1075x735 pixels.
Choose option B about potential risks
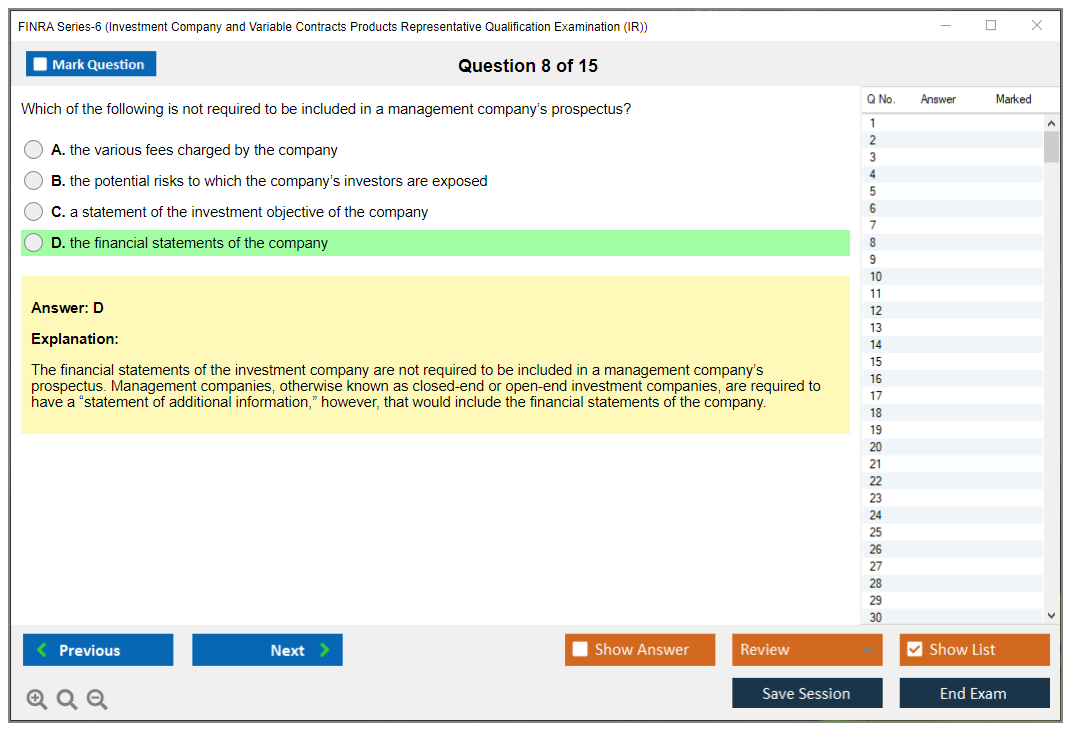click(34, 181)
